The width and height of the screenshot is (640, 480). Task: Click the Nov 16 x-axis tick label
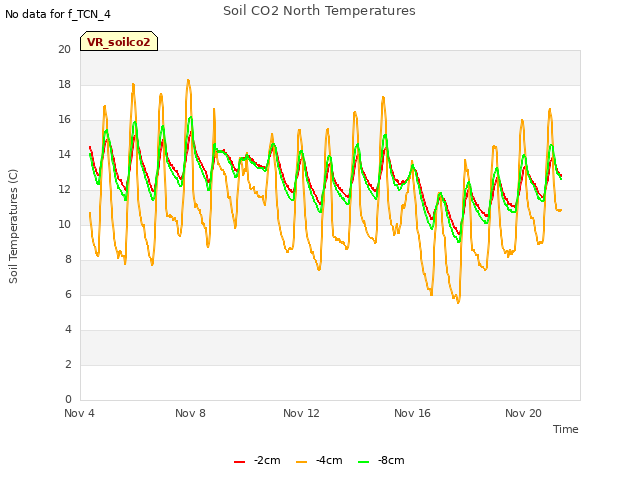coord(412,413)
